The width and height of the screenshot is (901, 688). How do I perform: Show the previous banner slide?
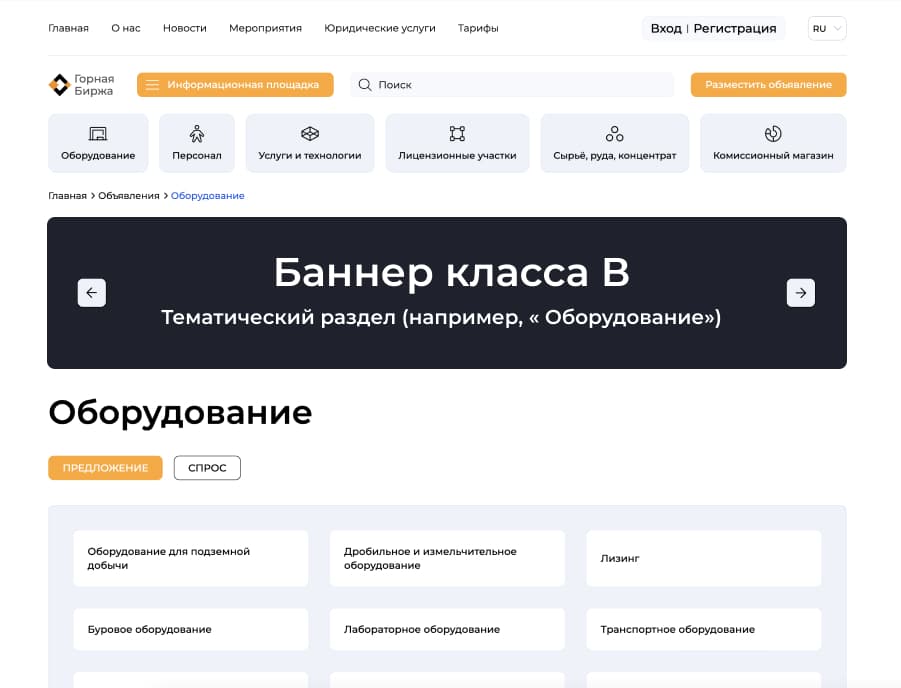(x=92, y=293)
